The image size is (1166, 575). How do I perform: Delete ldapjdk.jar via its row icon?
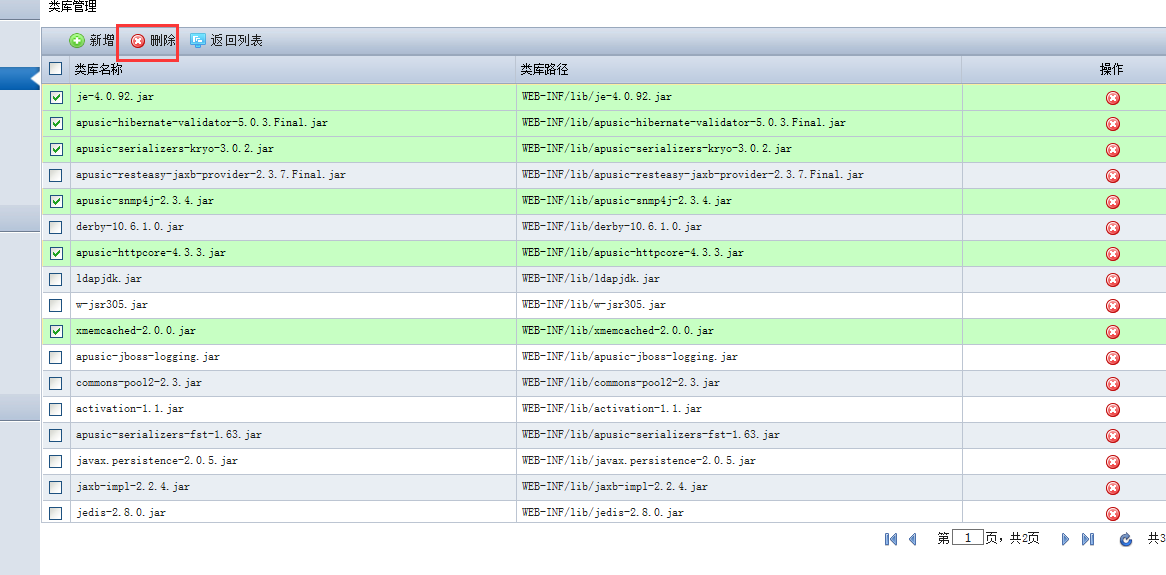tap(1112, 280)
